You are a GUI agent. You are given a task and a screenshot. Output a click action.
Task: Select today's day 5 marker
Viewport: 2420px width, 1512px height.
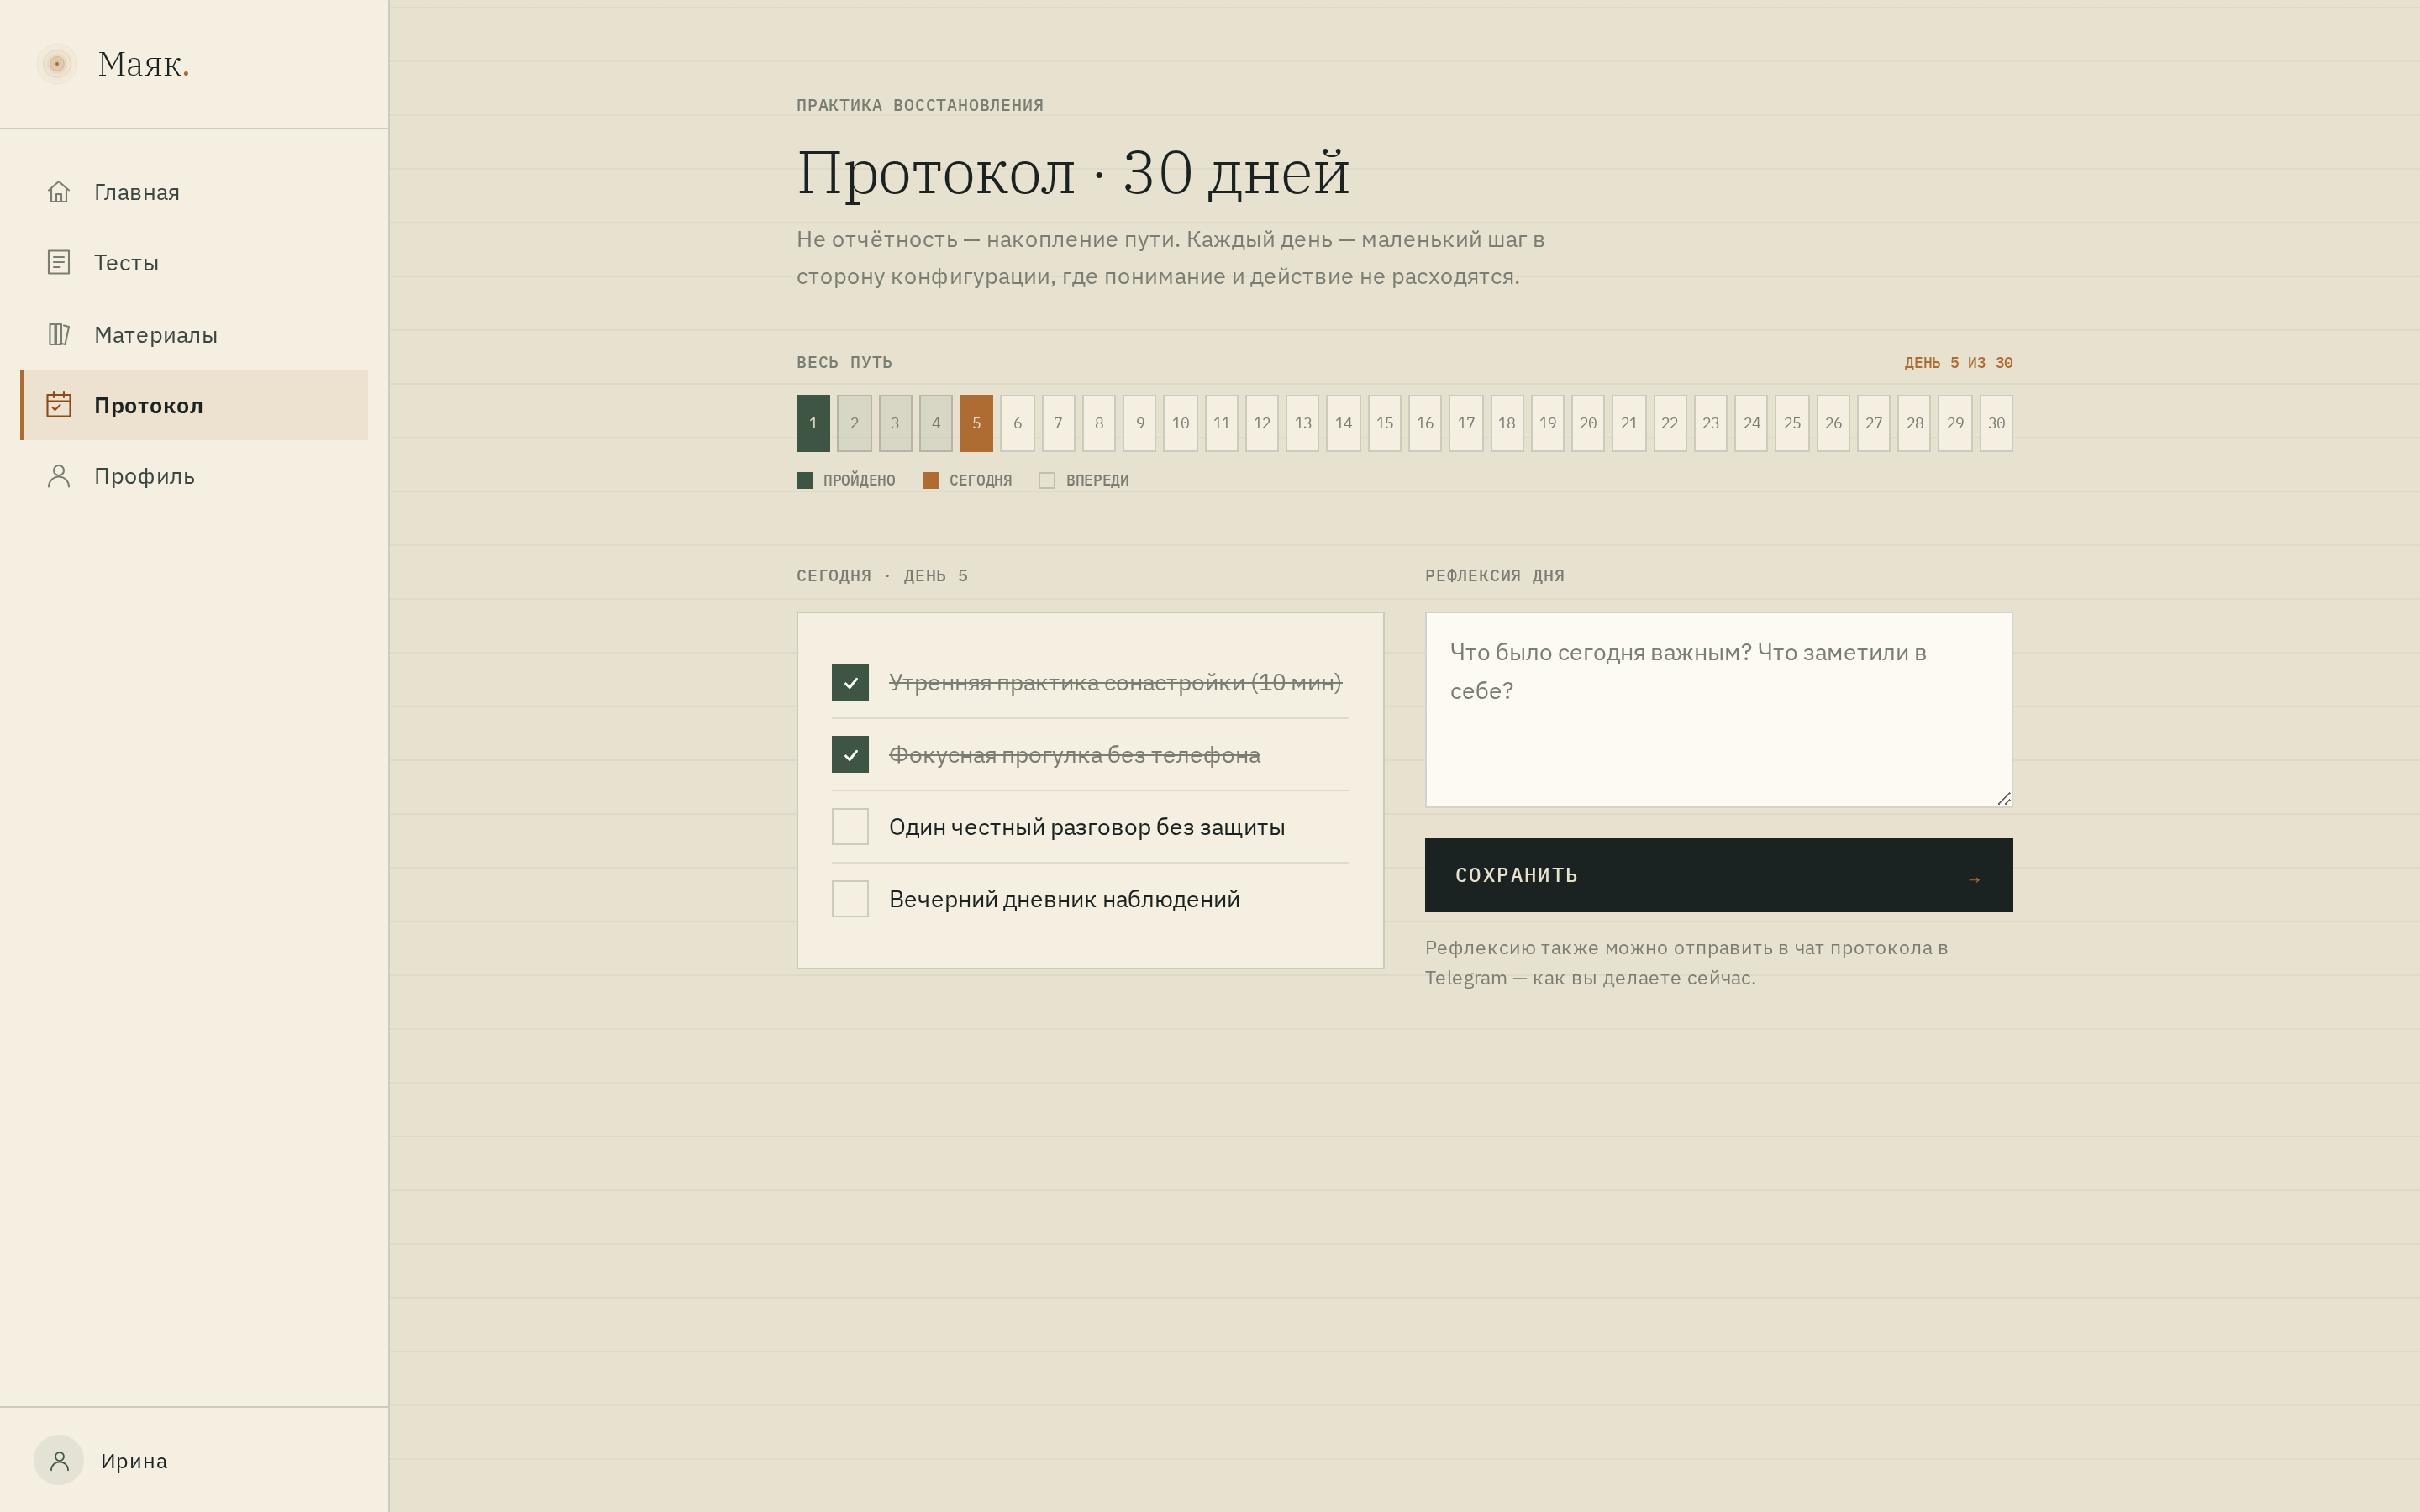[x=976, y=423]
